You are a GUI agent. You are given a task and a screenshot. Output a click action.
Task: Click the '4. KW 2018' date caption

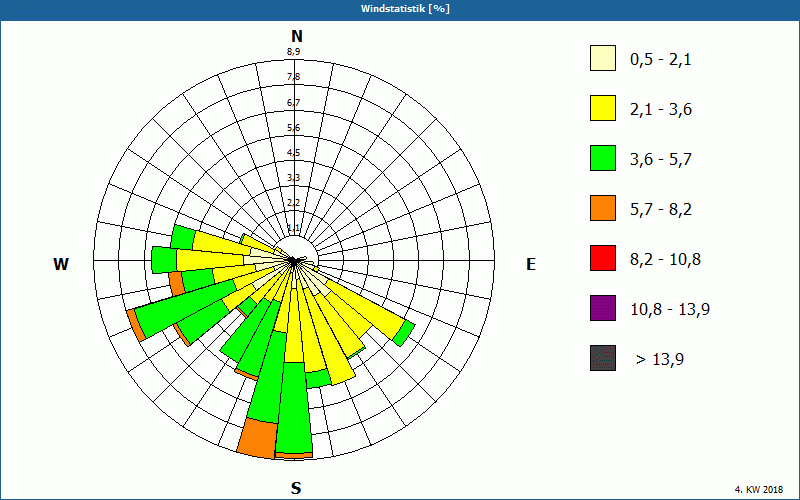[x=758, y=489]
